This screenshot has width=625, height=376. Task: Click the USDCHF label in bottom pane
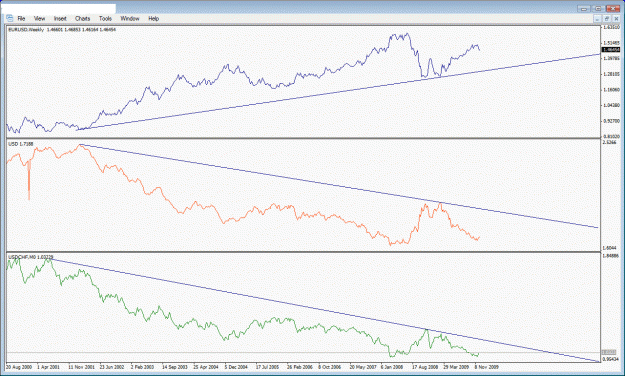(x=31, y=257)
